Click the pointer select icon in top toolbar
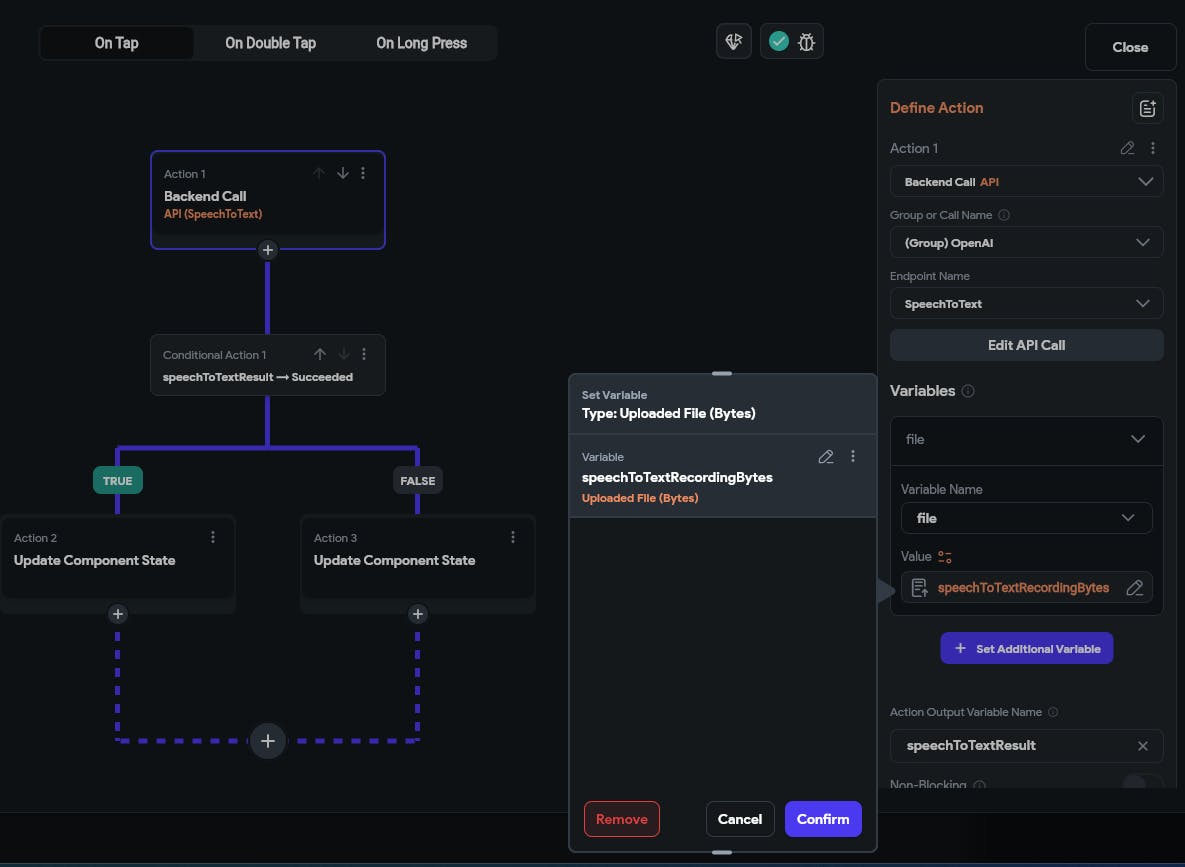This screenshot has height=867, width=1185. 734,42
